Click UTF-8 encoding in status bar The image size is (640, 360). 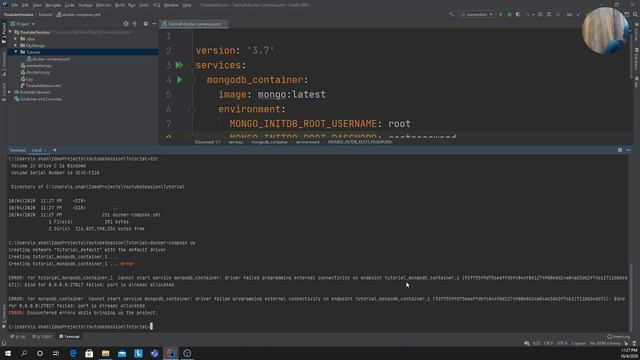click(x=562, y=343)
